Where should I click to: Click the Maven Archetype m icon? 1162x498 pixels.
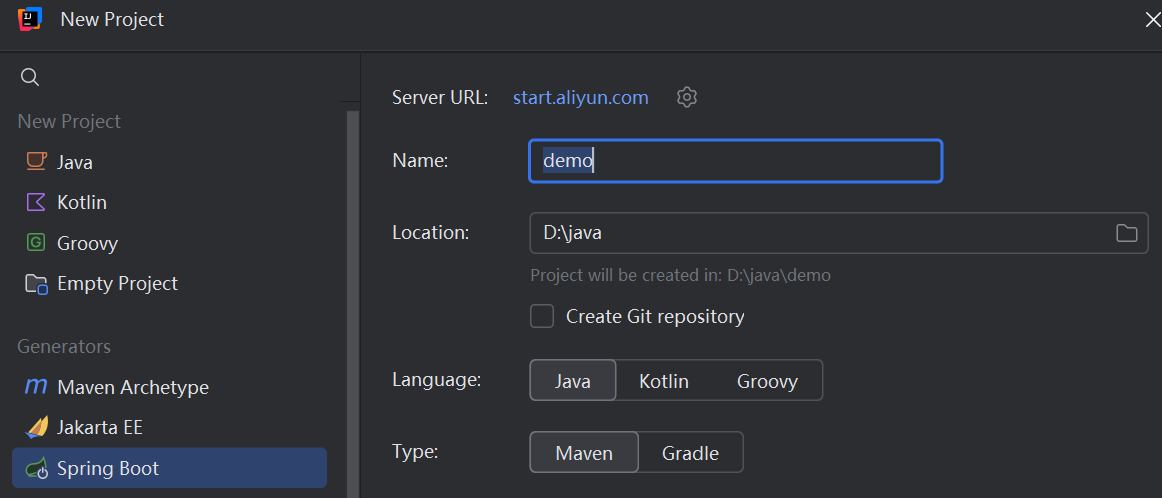(36, 386)
